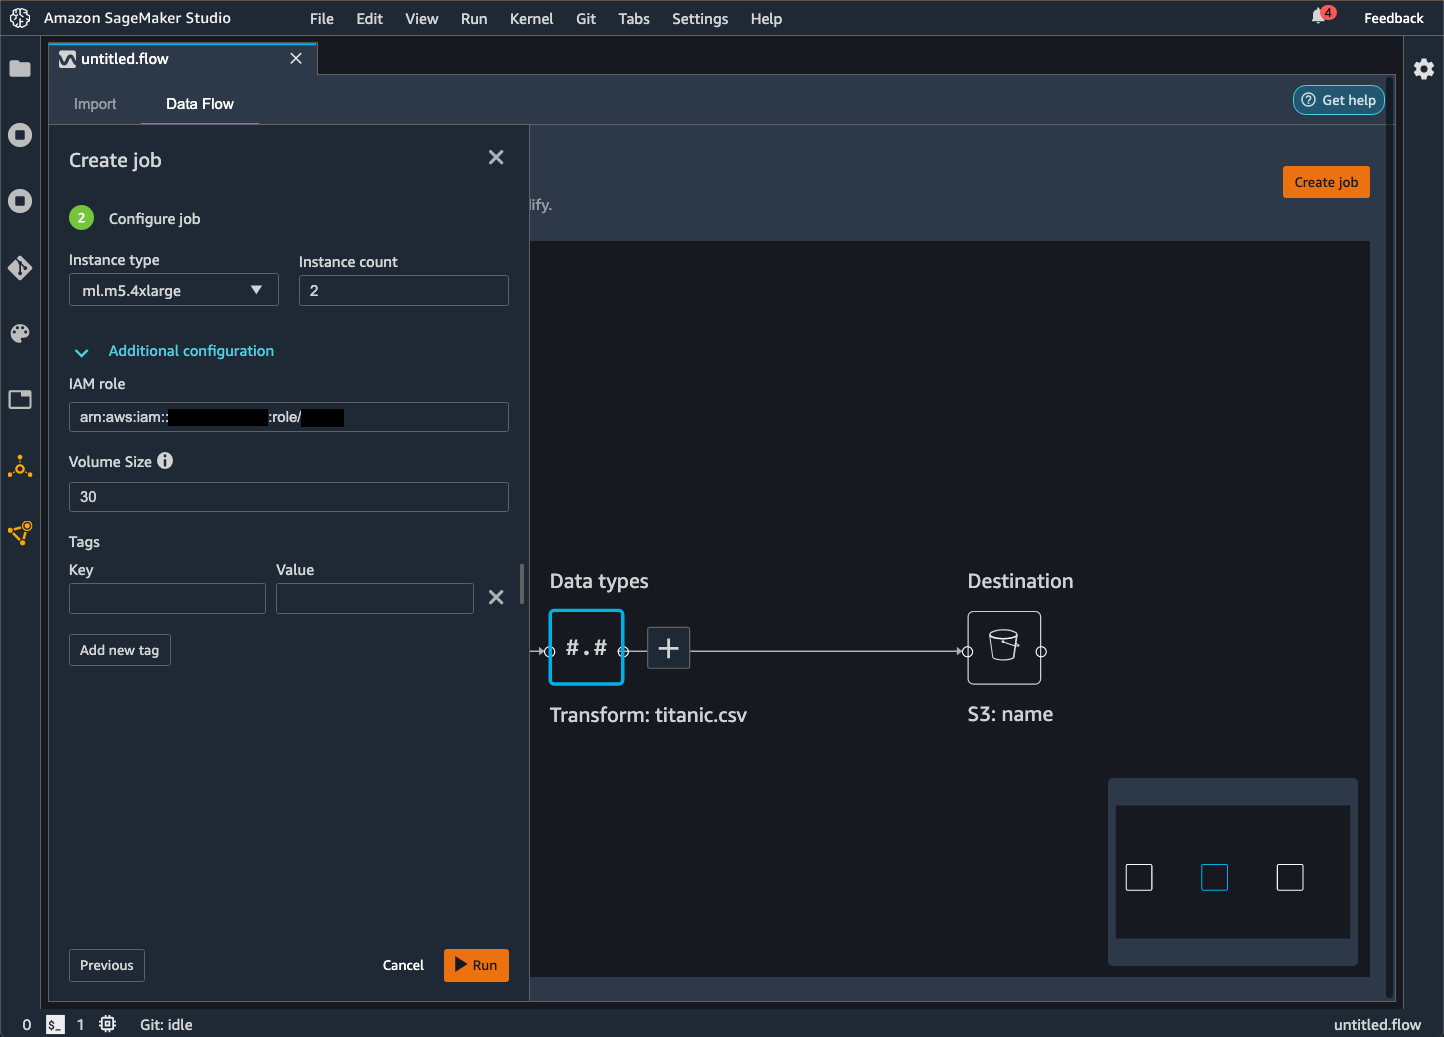
Task: Click the palette icon in left sidebar
Action: [20, 334]
